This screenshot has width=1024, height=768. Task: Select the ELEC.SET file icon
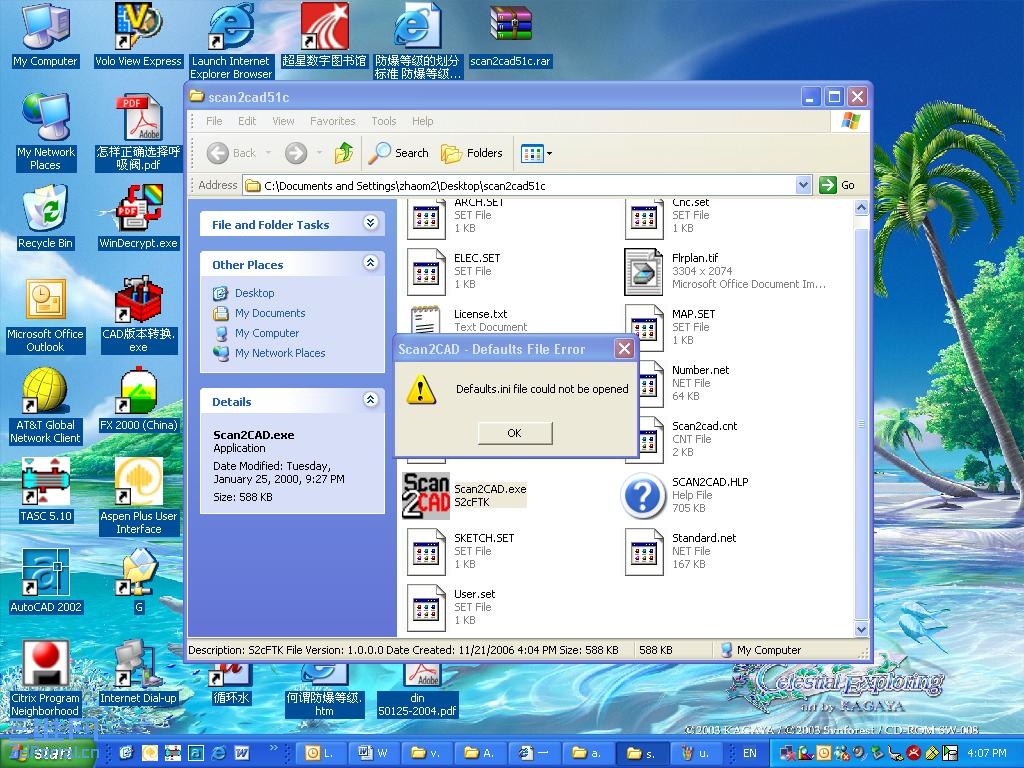(x=426, y=272)
